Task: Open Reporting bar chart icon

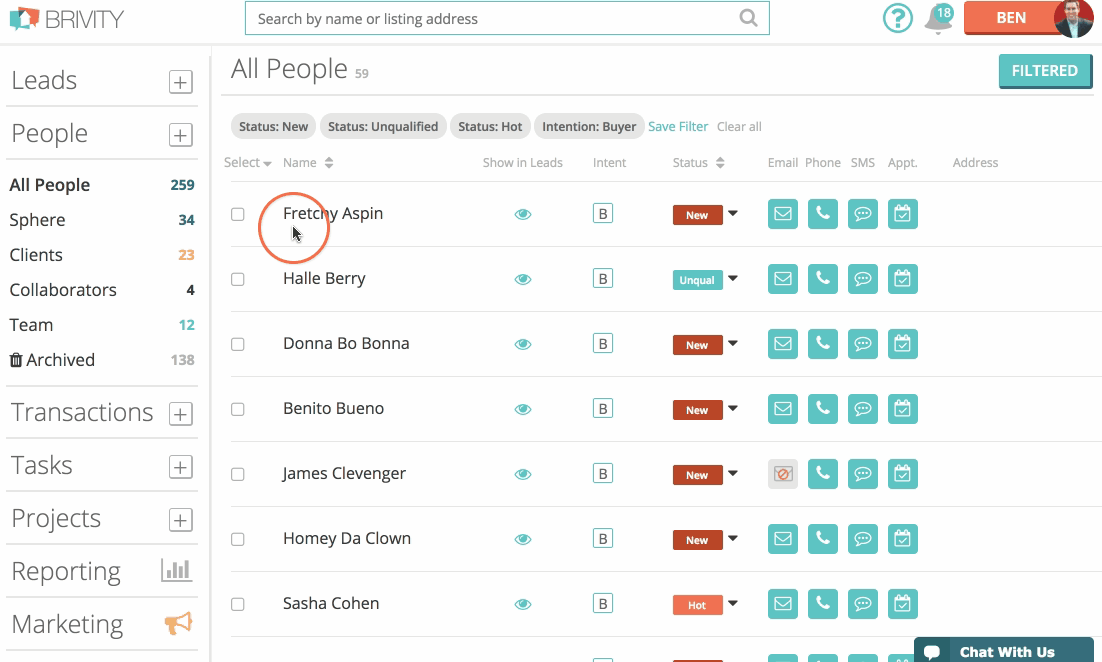Action: [x=176, y=570]
